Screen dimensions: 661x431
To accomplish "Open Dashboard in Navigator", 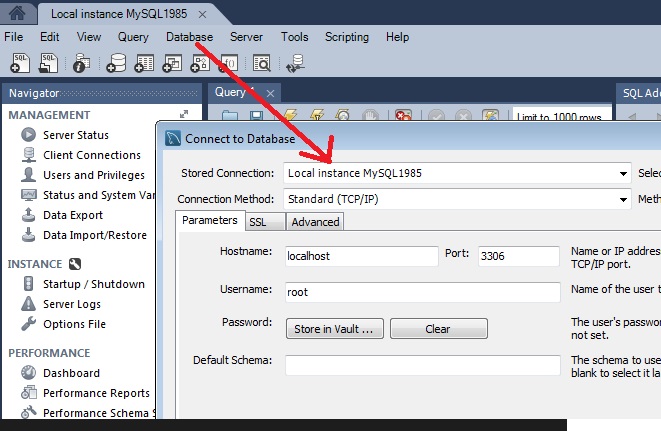I will [x=71, y=373].
